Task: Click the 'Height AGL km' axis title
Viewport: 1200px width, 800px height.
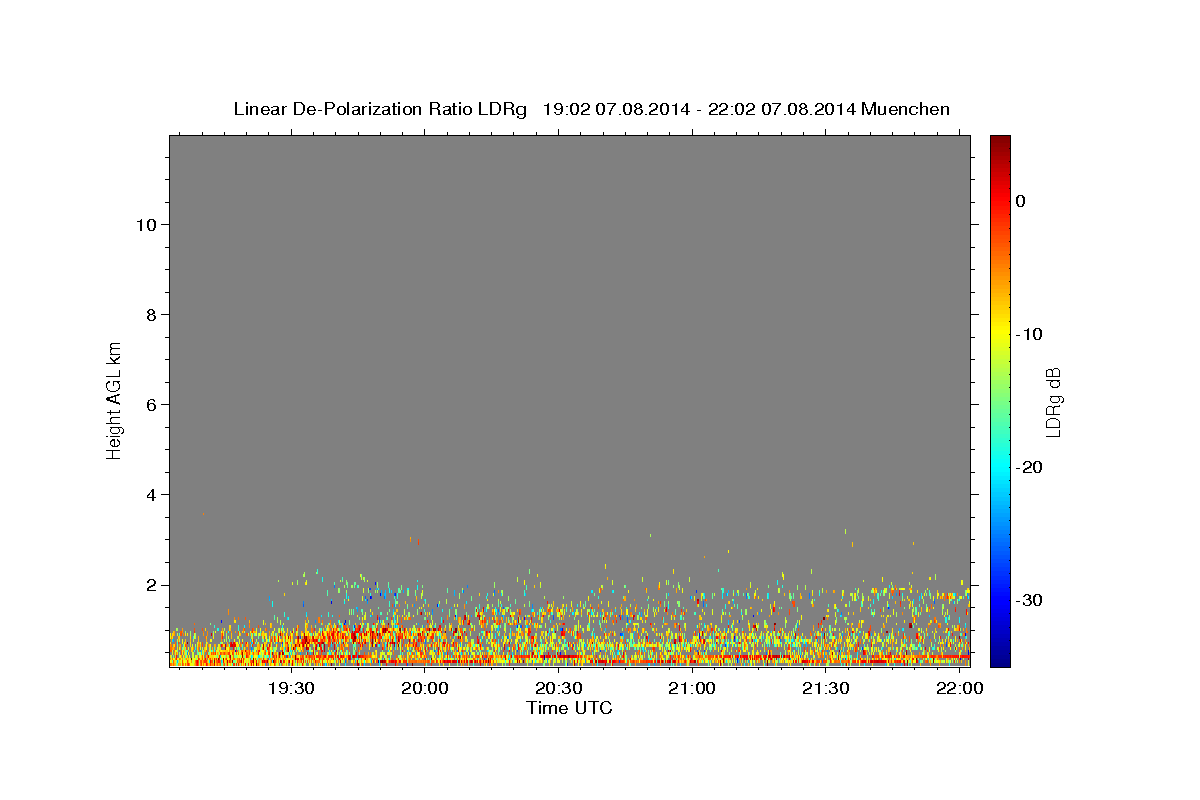Action: 114,400
